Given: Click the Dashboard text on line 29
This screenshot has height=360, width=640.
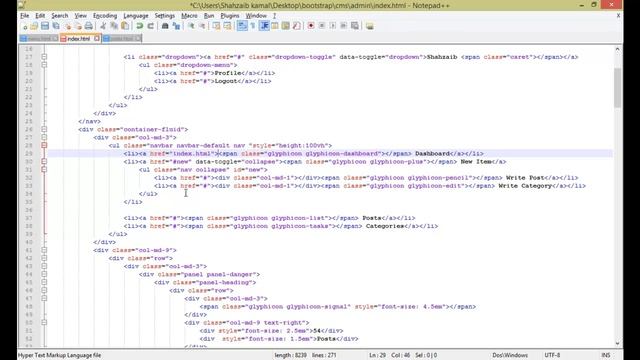Looking at the screenshot, I should click(x=432, y=153).
